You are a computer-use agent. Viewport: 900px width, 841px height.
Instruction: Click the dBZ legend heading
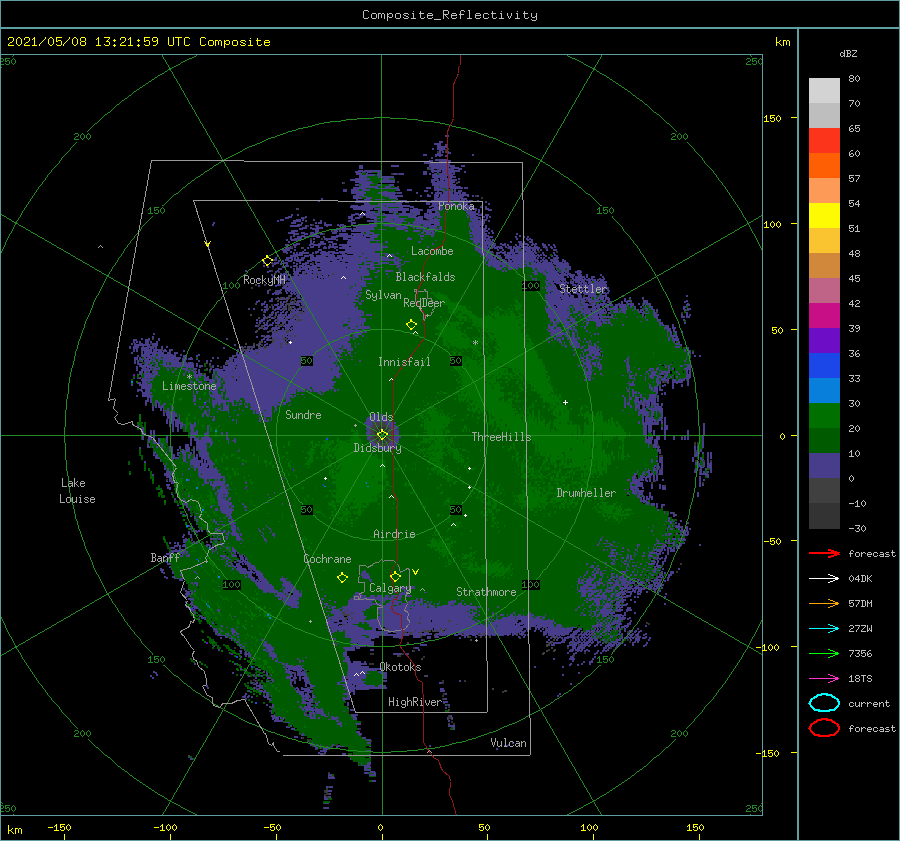(x=848, y=53)
